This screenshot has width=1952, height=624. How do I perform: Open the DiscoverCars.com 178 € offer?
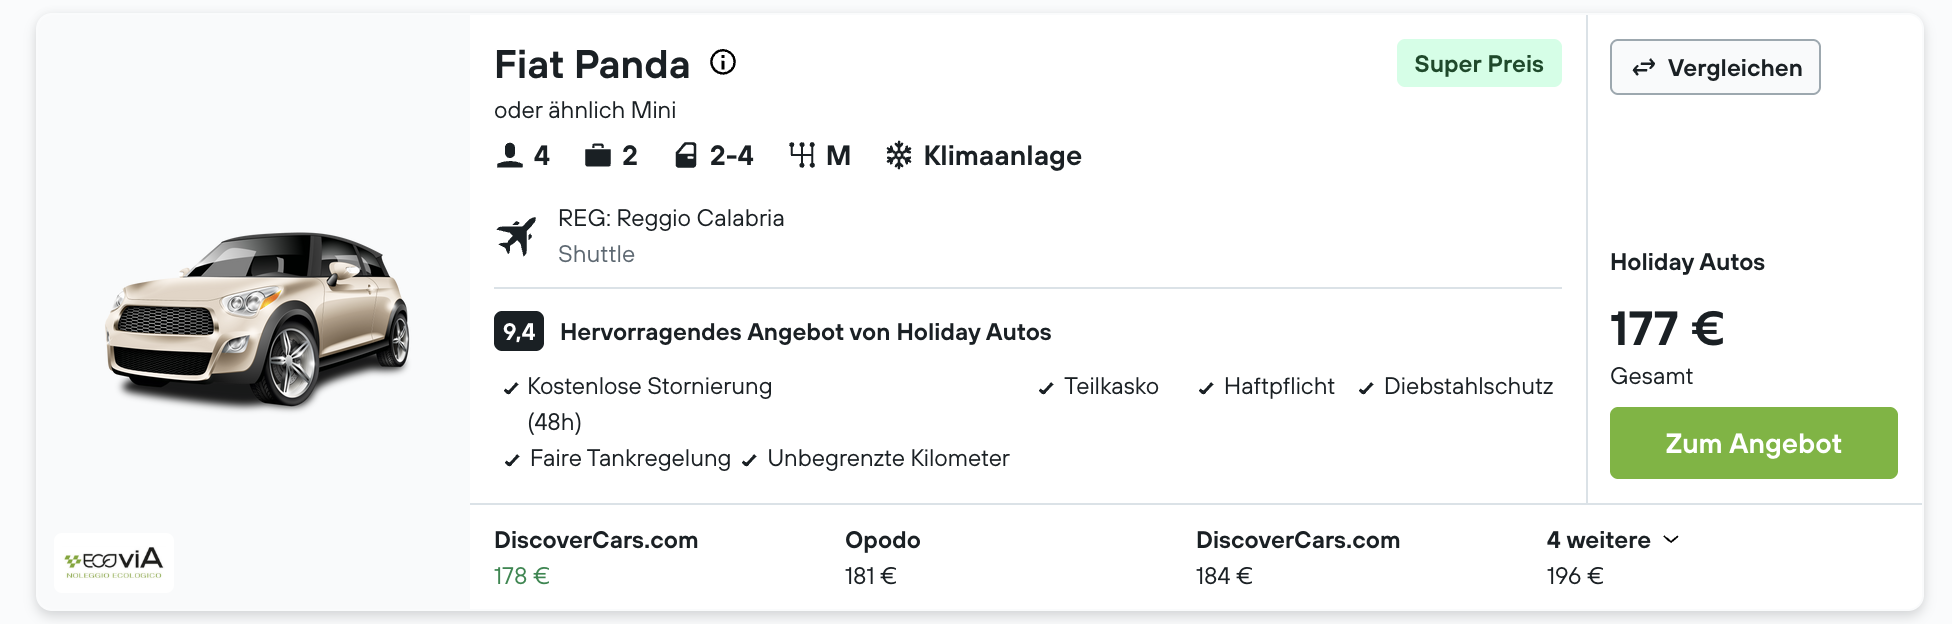click(x=596, y=558)
